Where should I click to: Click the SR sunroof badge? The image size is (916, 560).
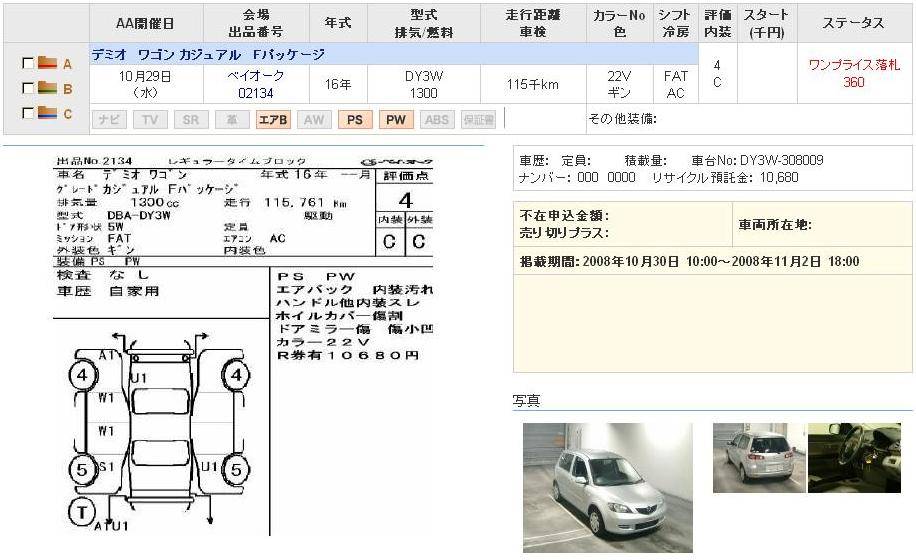coord(191,120)
